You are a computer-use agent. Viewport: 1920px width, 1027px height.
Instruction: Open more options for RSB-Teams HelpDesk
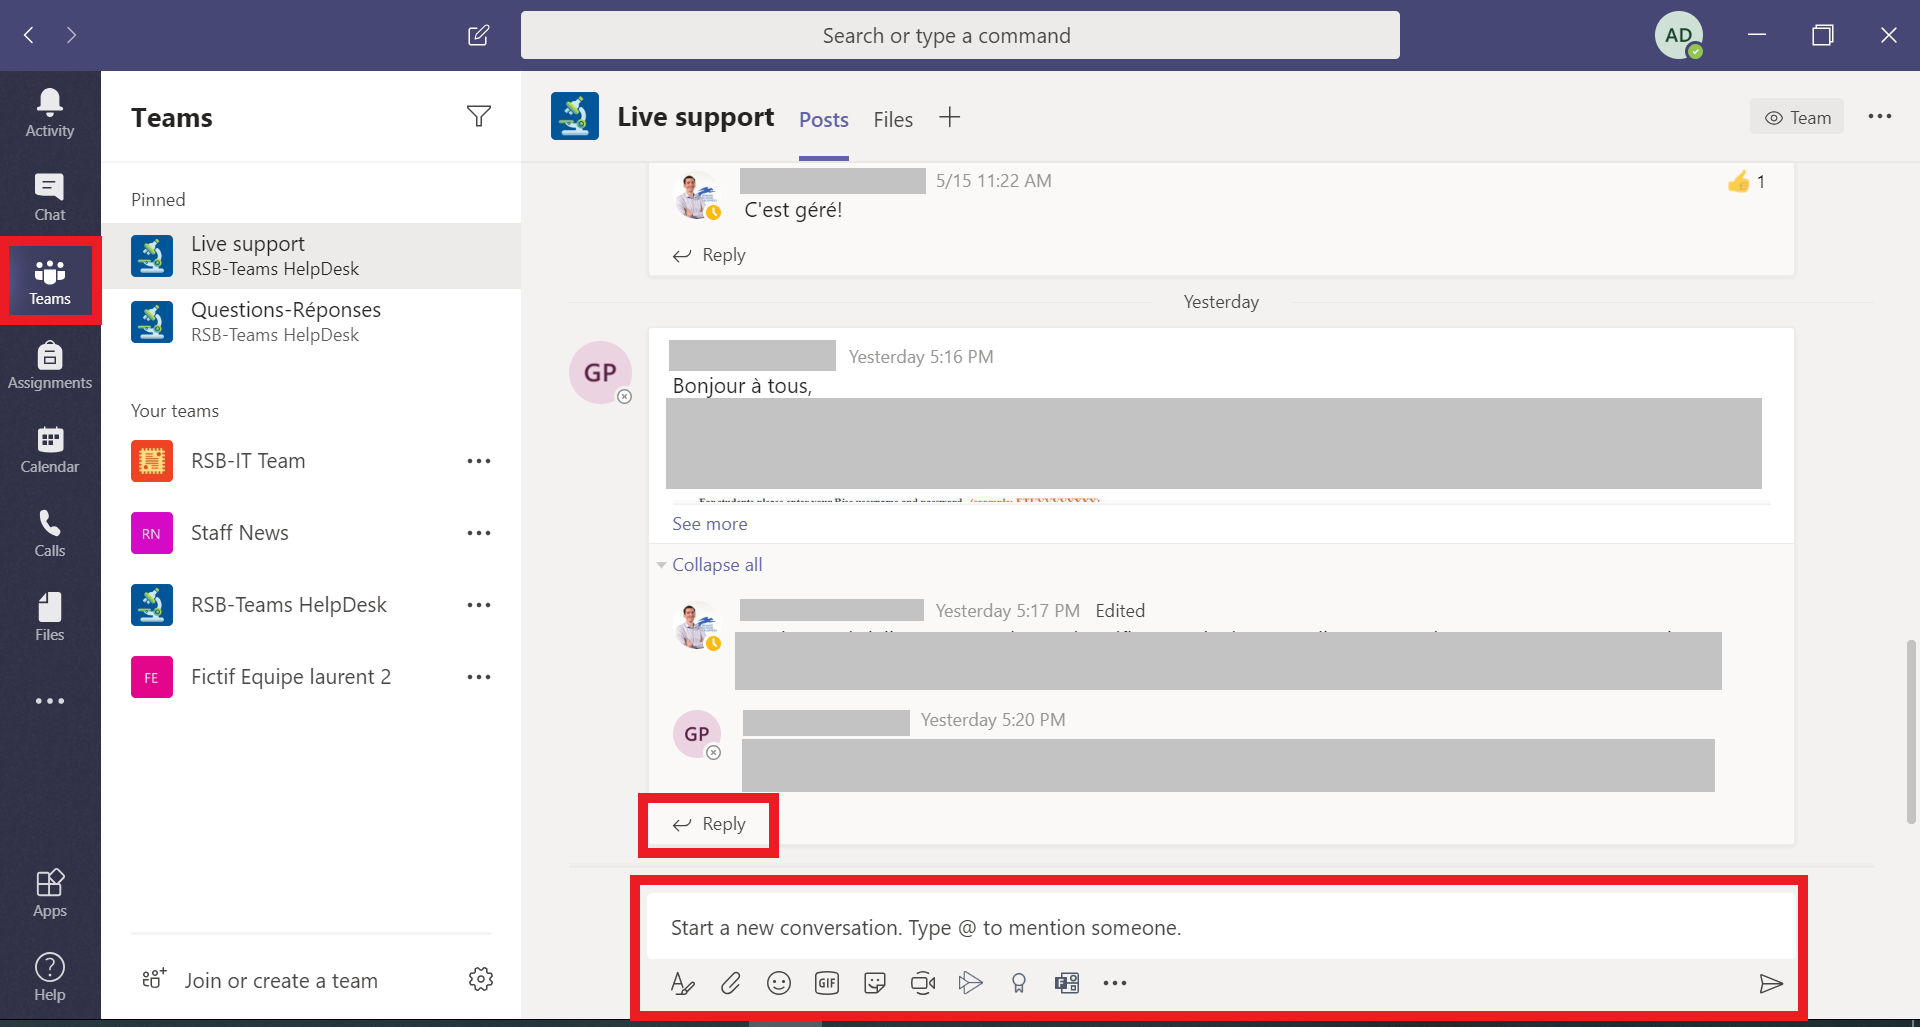coord(479,605)
